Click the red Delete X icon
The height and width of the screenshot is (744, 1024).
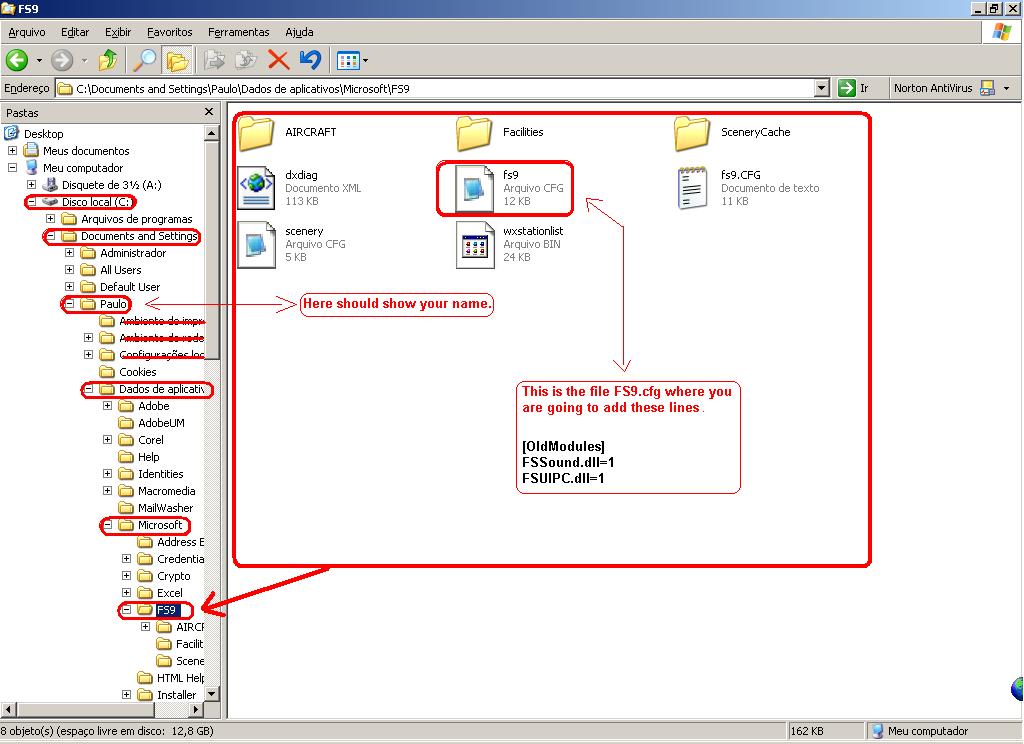(x=279, y=60)
